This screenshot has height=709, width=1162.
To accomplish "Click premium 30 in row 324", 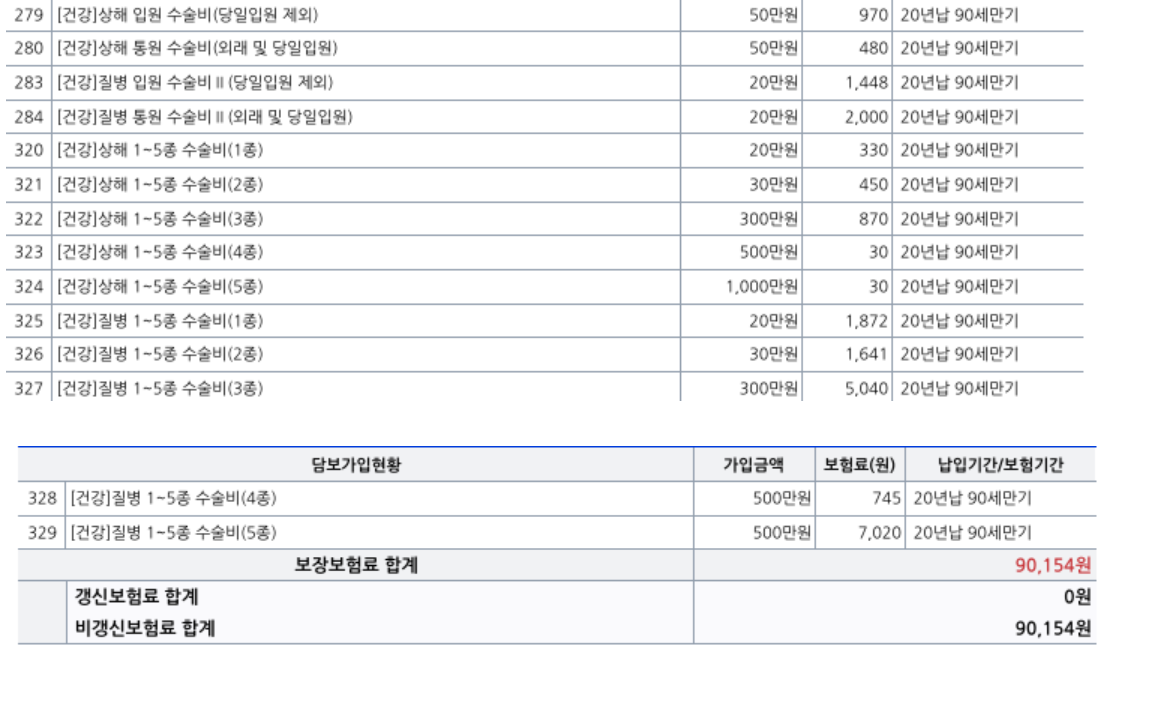I will tap(879, 287).
